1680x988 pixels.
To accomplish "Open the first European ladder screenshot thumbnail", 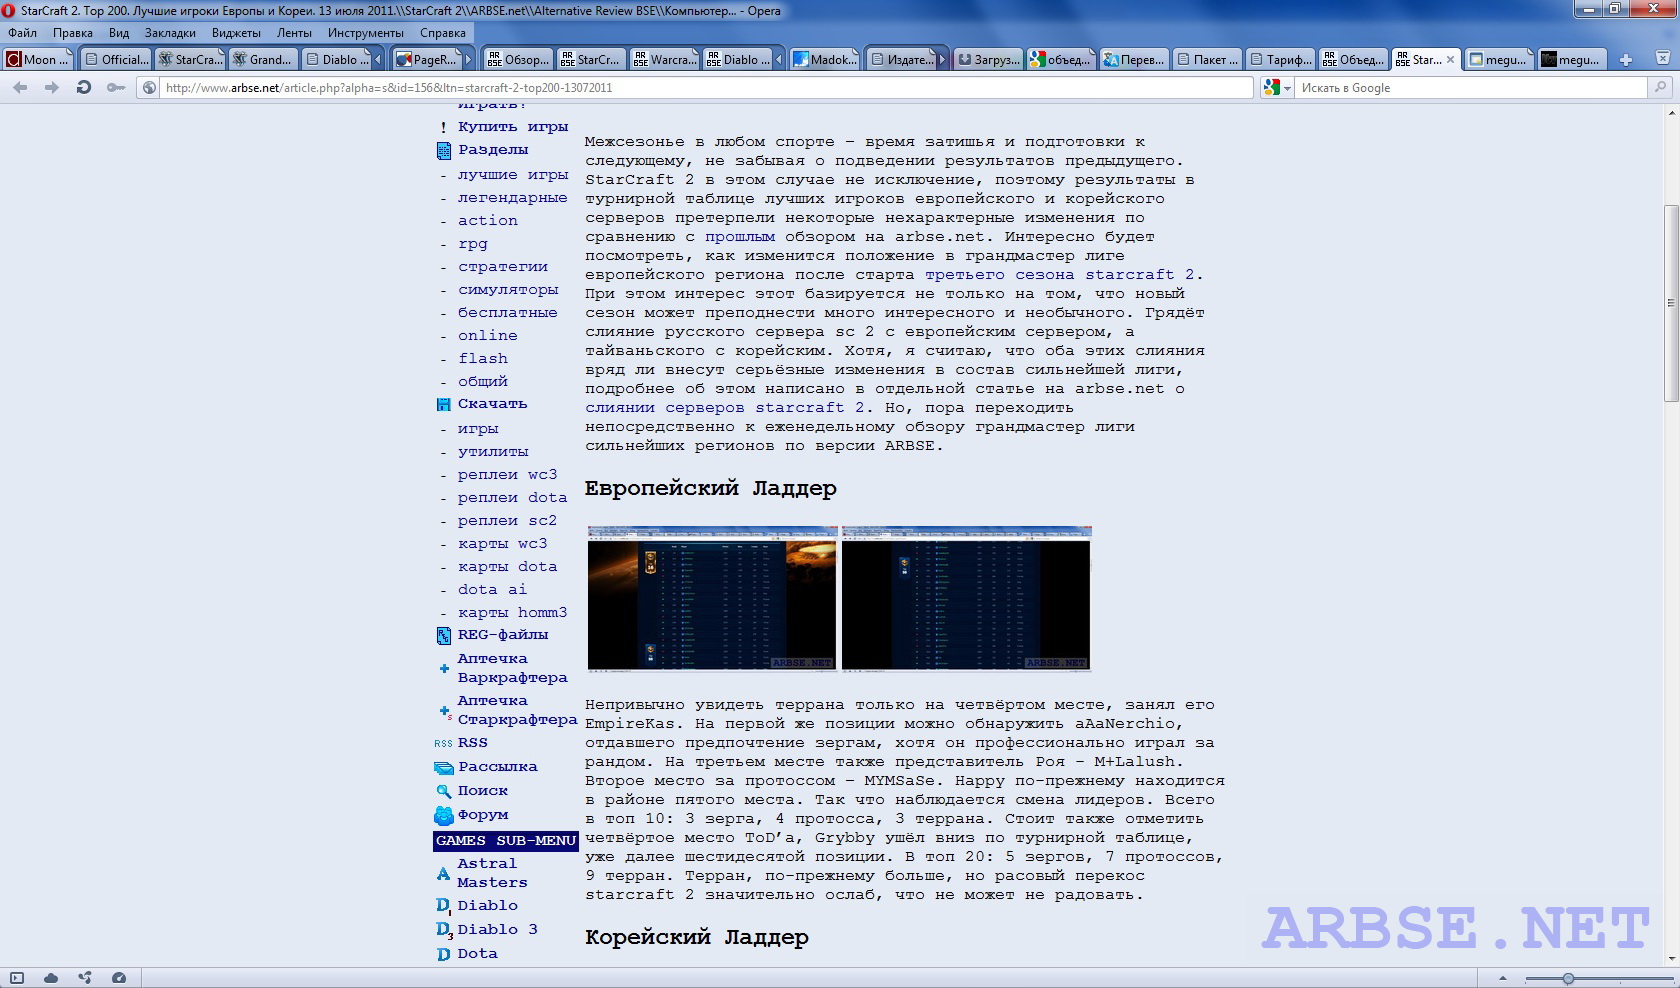I will (x=712, y=598).
